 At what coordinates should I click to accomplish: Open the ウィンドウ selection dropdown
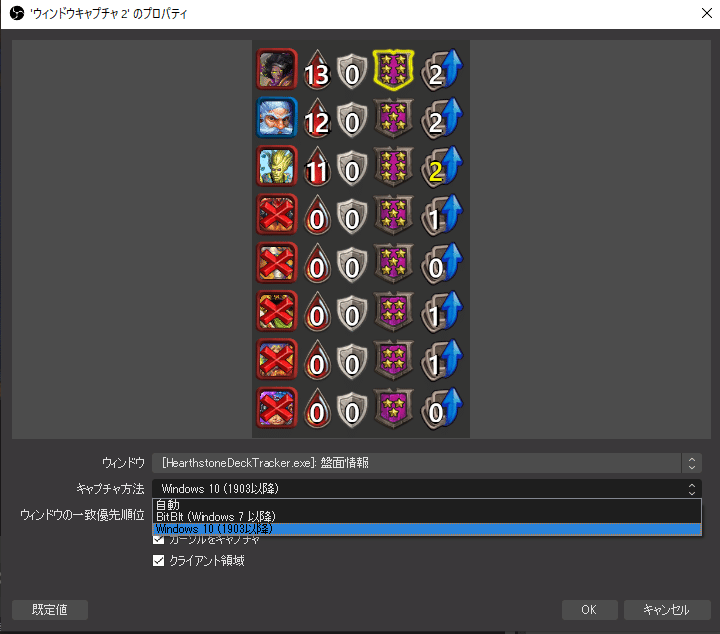(x=427, y=463)
